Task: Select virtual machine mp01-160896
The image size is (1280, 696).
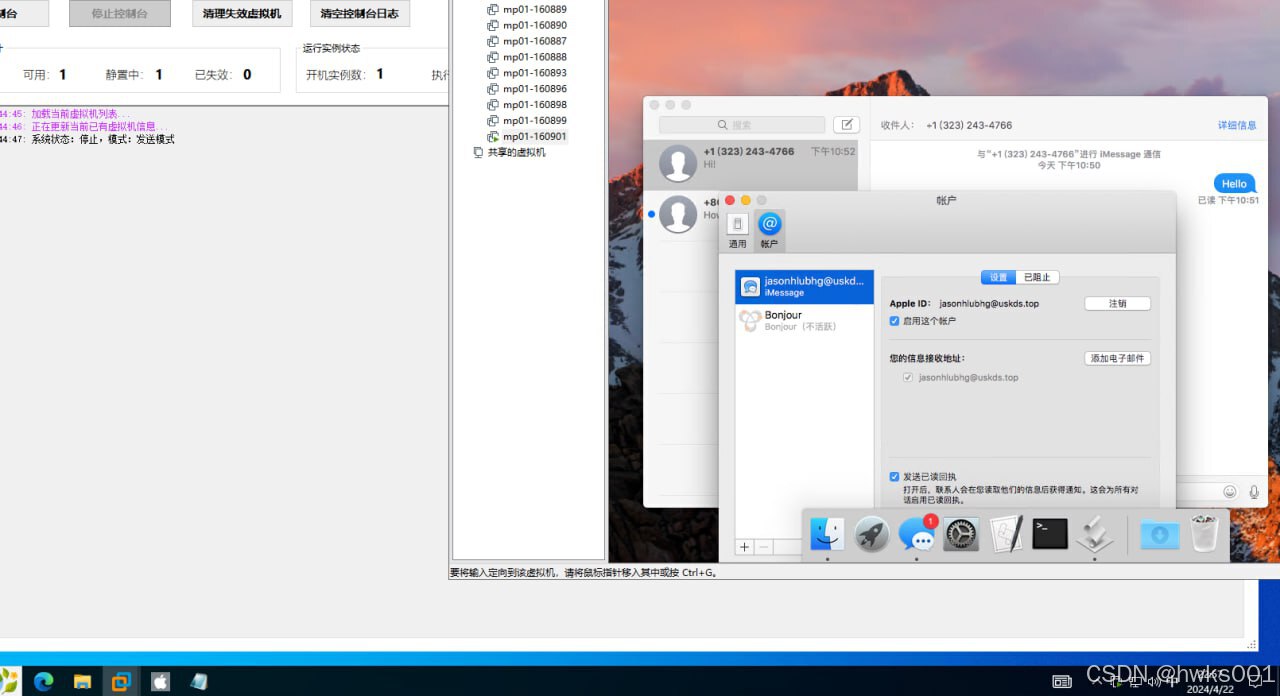Action: 534,89
